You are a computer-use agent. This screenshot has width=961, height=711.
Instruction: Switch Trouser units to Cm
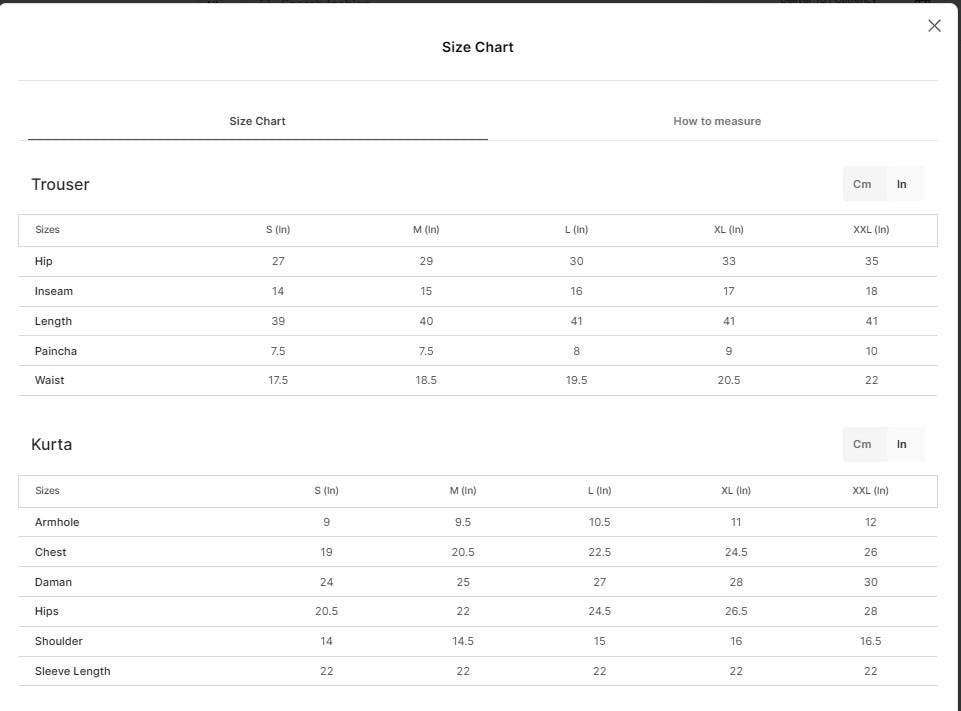click(x=862, y=184)
